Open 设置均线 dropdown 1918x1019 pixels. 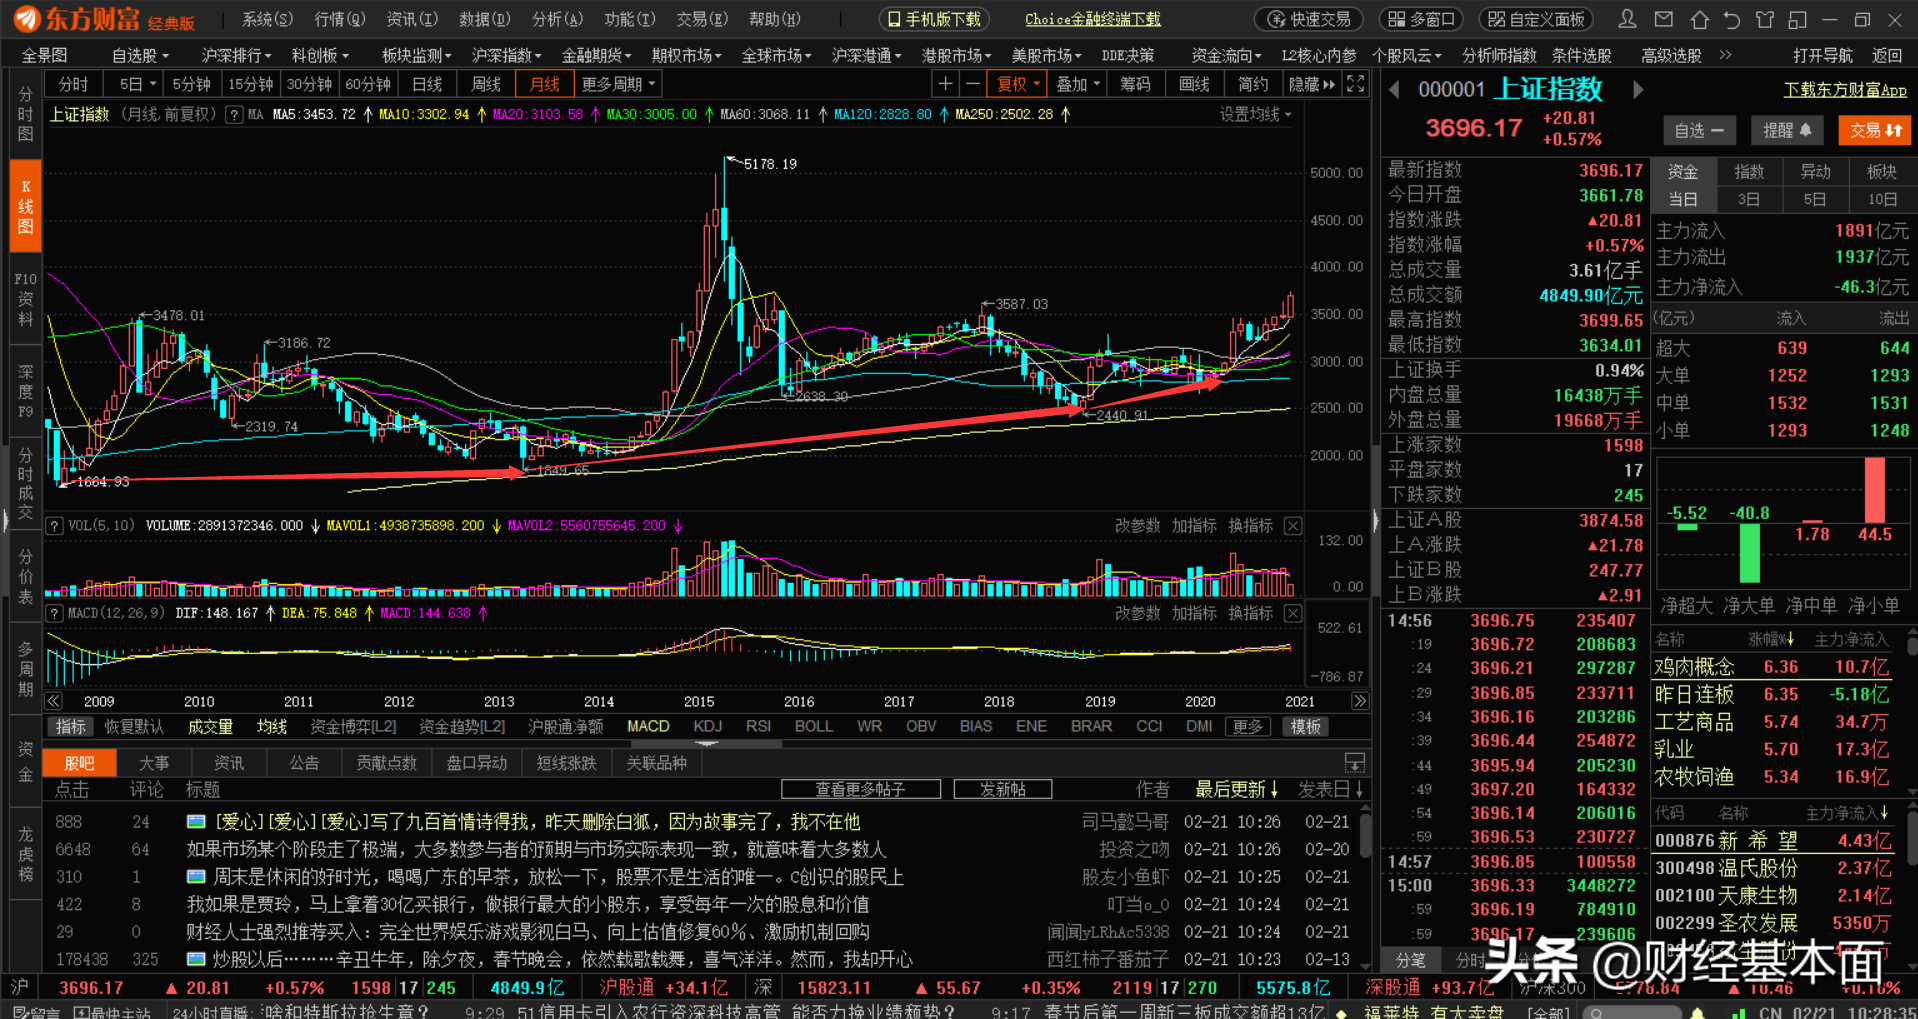click(x=1255, y=115)
